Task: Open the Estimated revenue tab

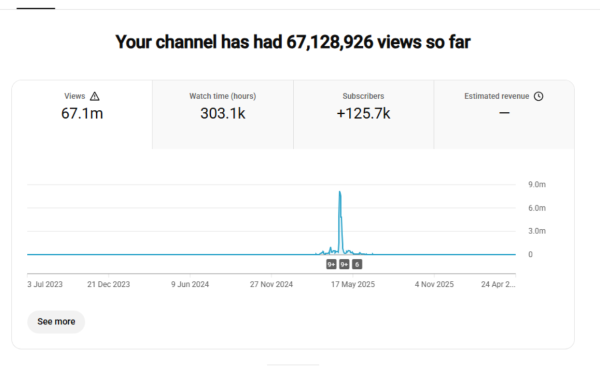Action: coord(504,114)
